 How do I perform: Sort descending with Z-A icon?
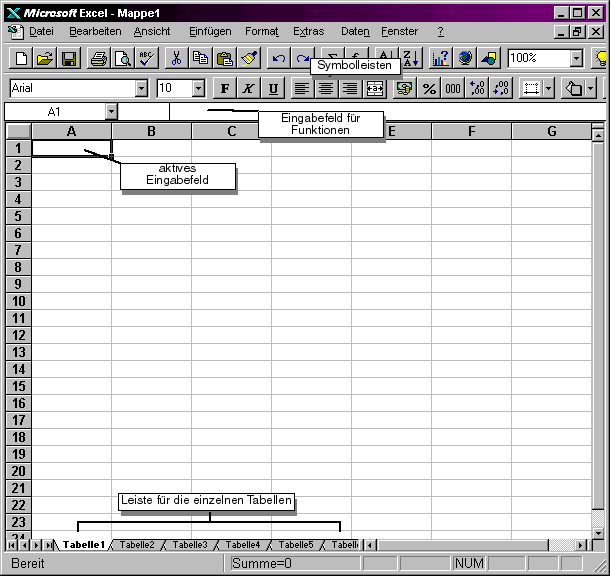click(x=411, y=58)
